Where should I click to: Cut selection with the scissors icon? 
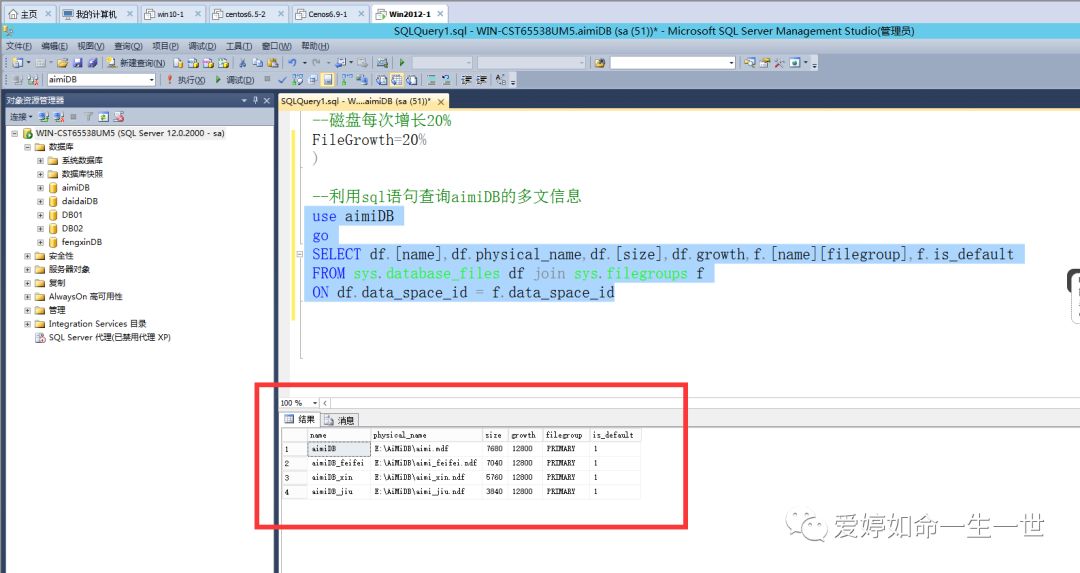[242, 63]
